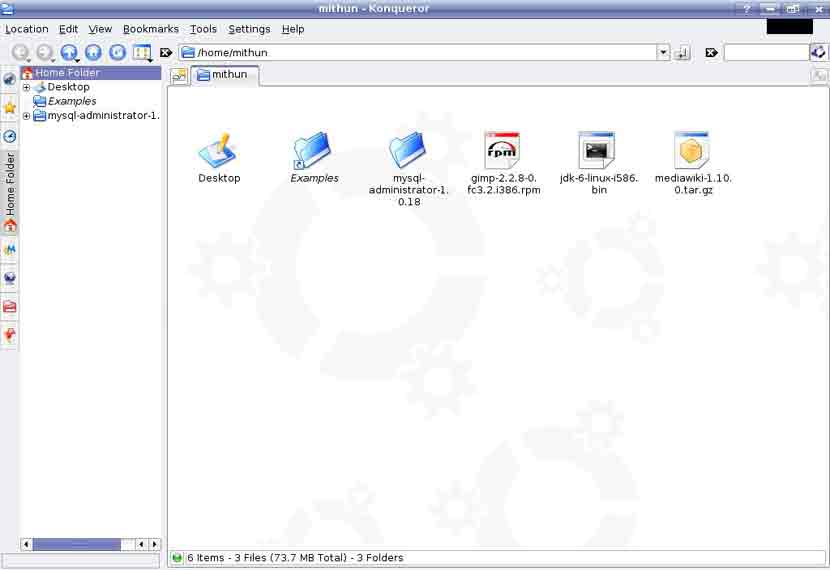This screenshot has width=830, height=570.
Task: Open the Bookmarks menu
Action: coord(151,29)
